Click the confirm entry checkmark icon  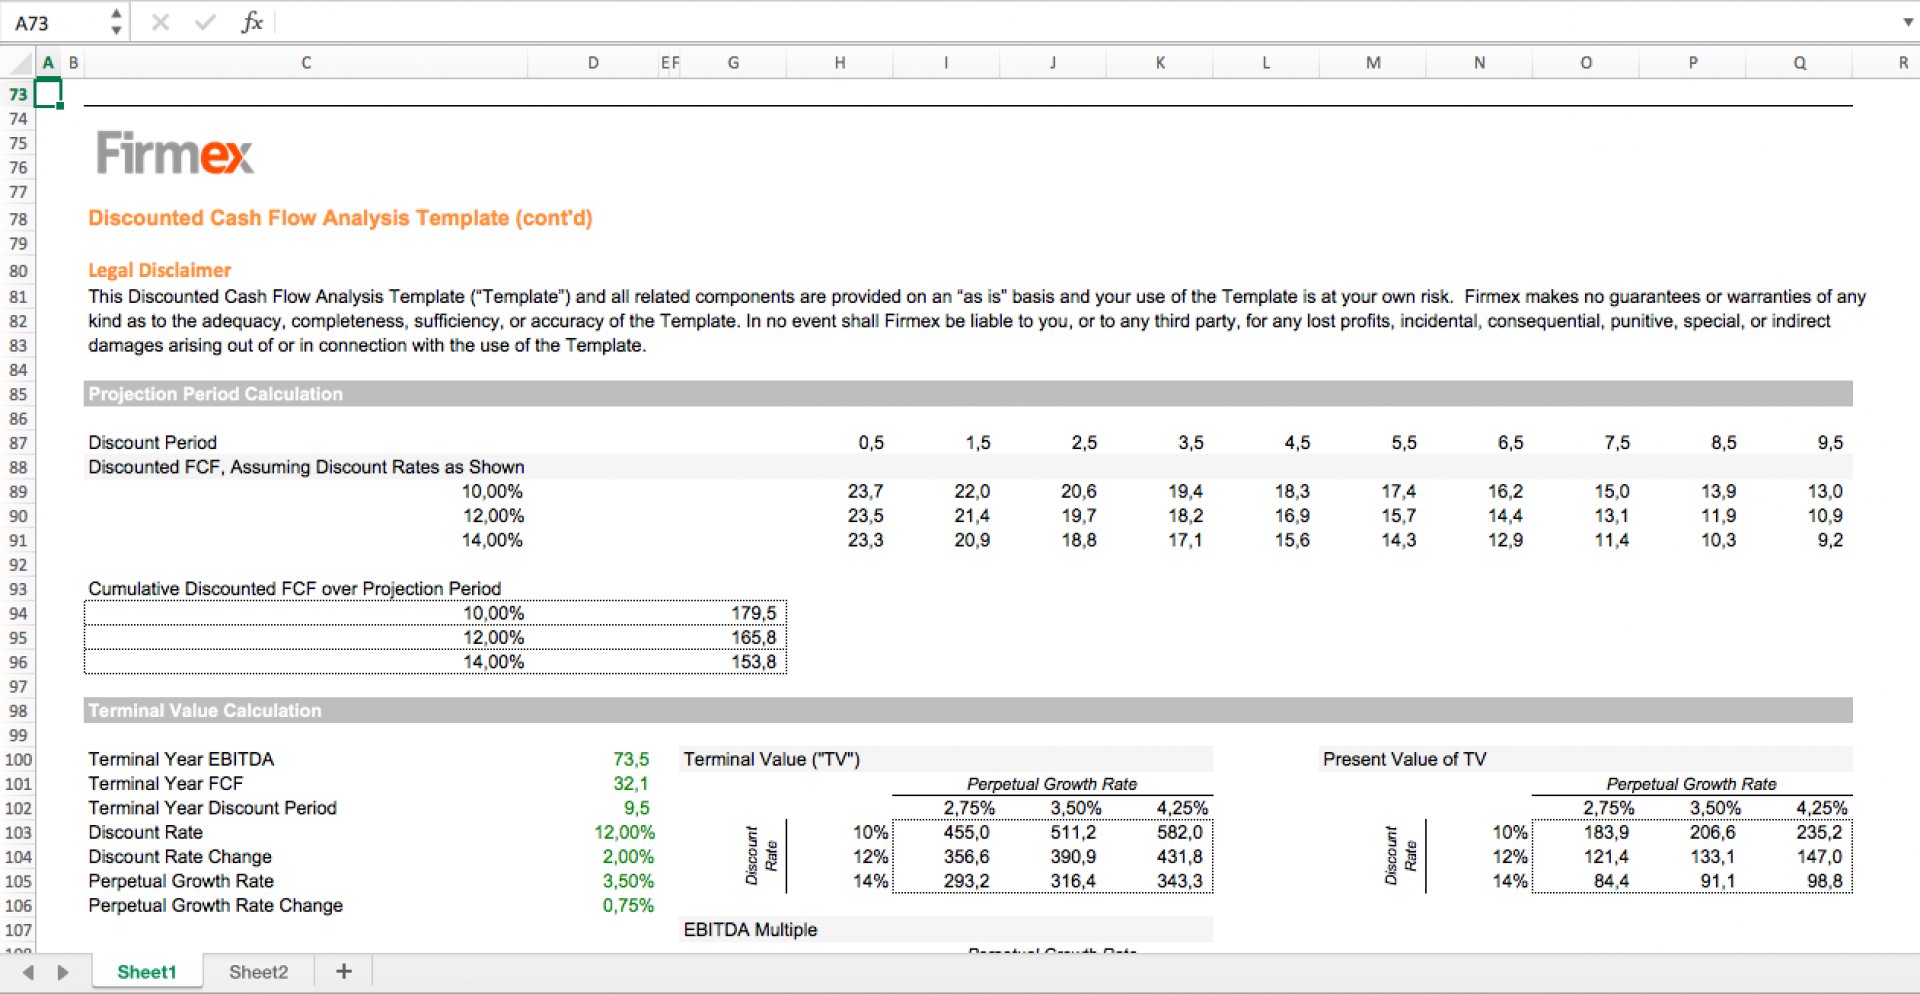pos(205,22)
